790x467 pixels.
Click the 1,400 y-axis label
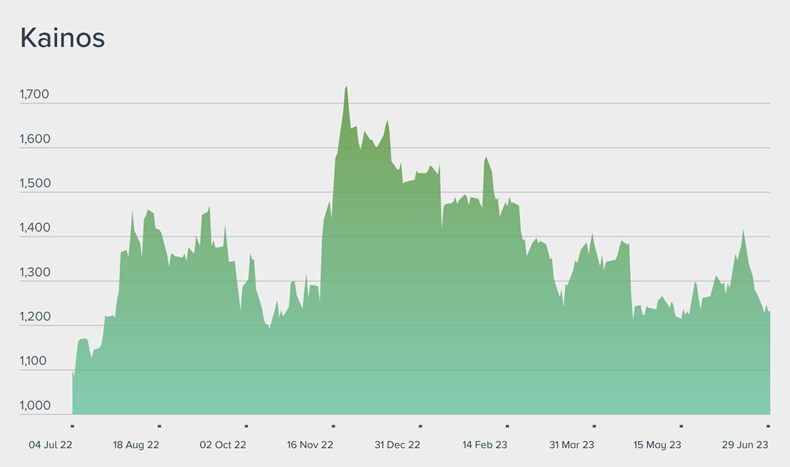tap(34, 229)
